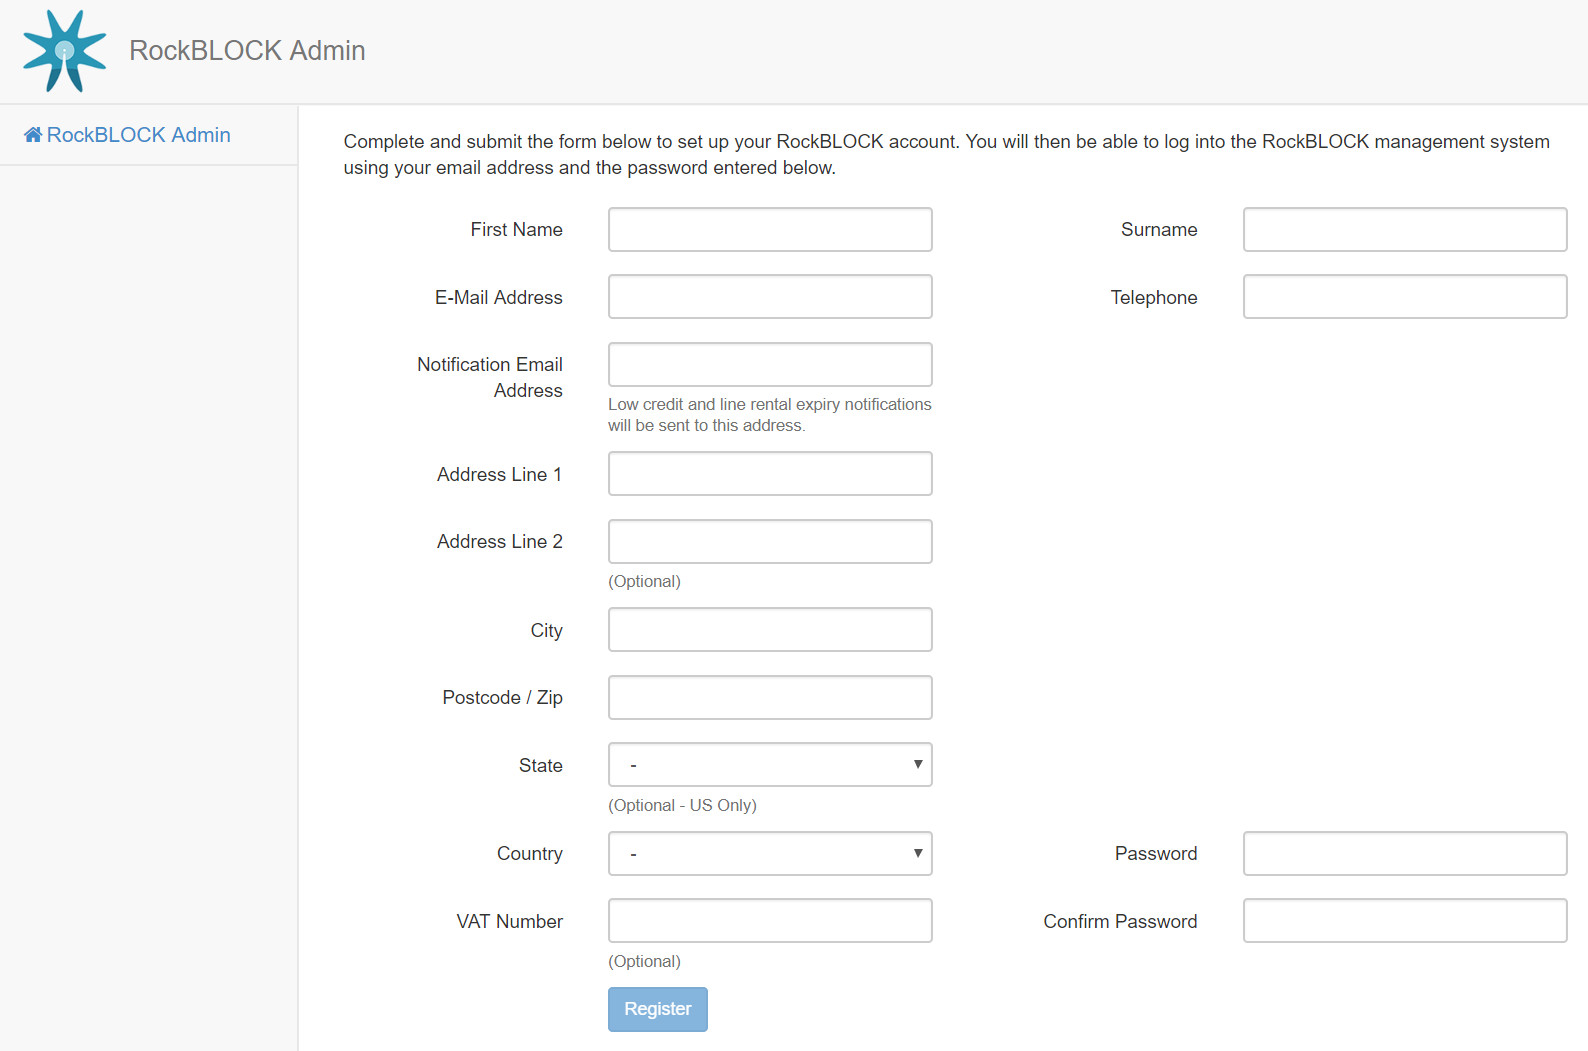Click the 'Country' label
This screenshot has width=1588, height=1051.
[x=530, y=853]
